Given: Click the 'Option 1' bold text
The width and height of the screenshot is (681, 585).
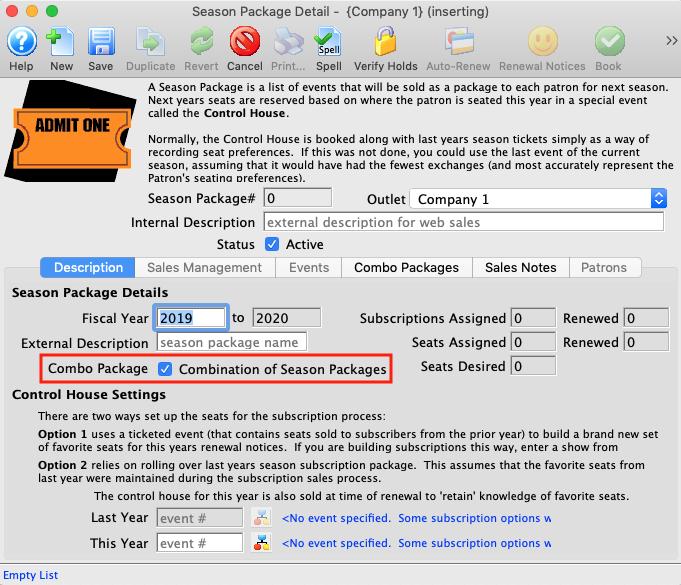Looking at the screenshot, I should pos(63,434).
